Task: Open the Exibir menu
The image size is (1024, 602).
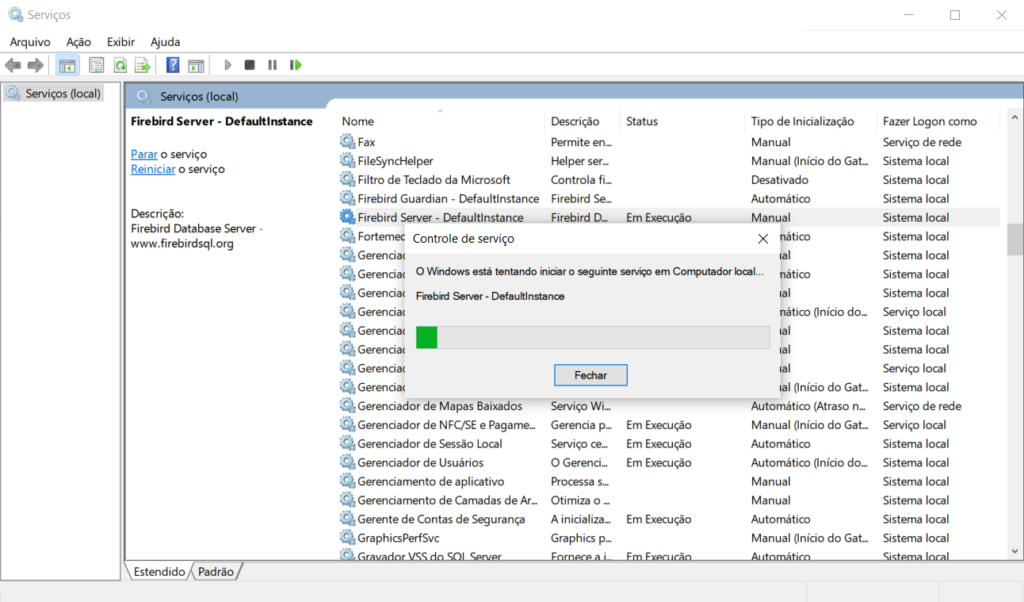Action: (x=121, y=42)
